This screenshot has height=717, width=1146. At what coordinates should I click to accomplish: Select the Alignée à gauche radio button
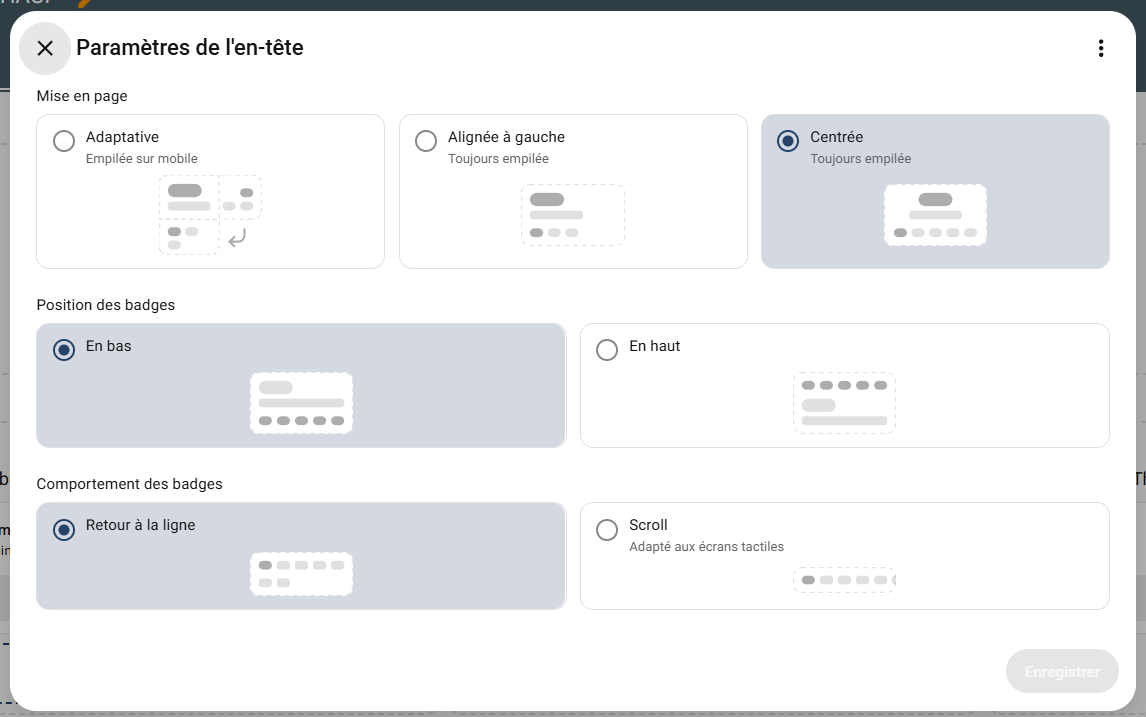pos(426,141)
